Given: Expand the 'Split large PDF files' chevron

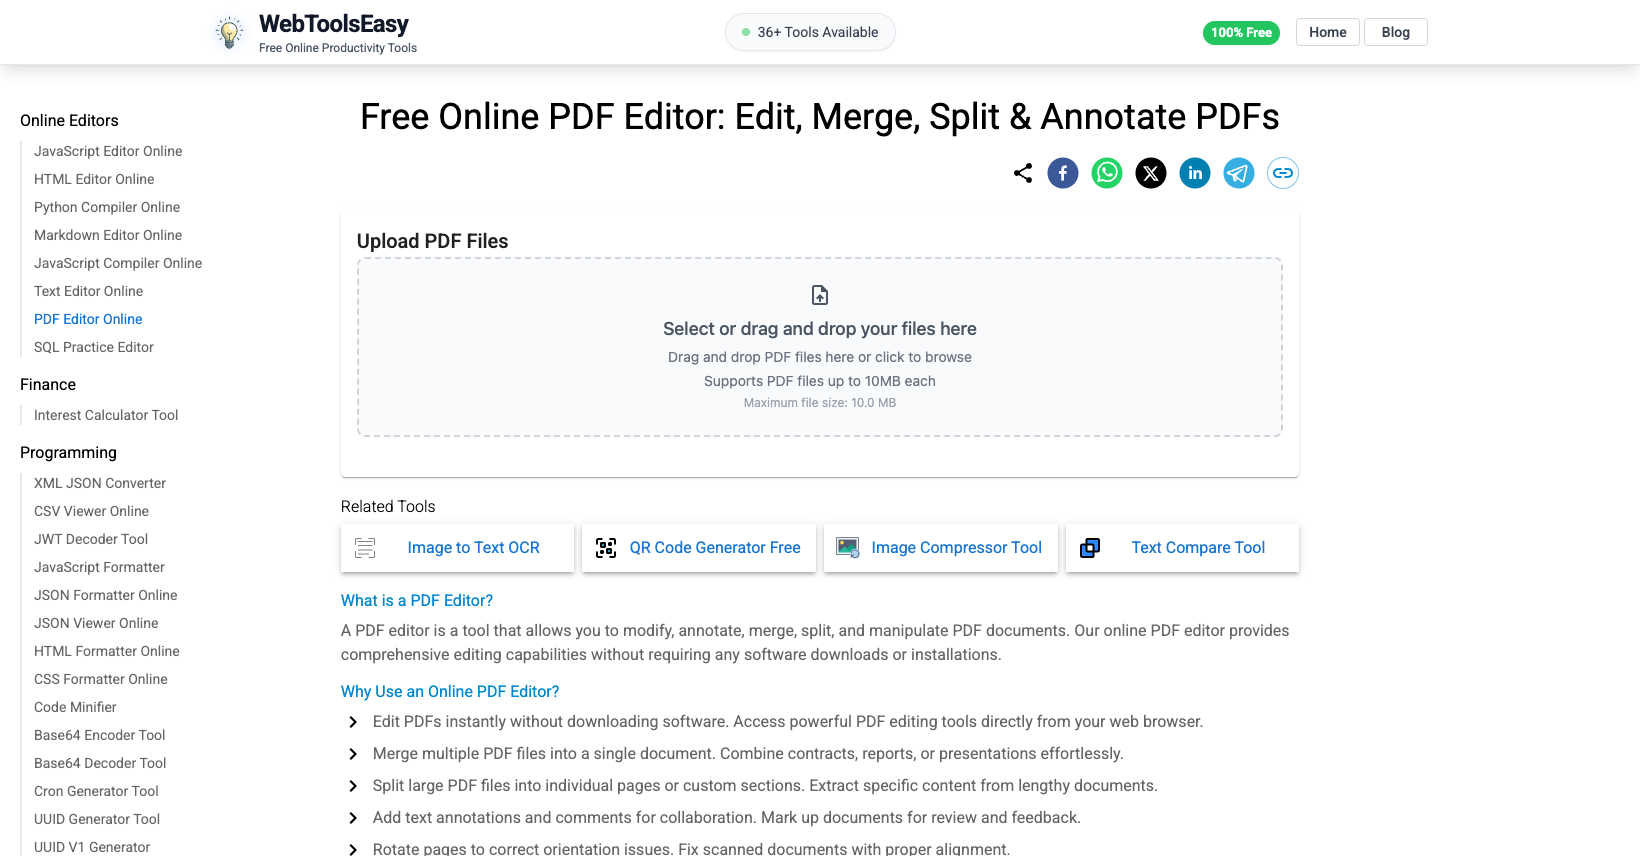Looking at the screenshot, I should pyautogui.click(x=353, y=786).
